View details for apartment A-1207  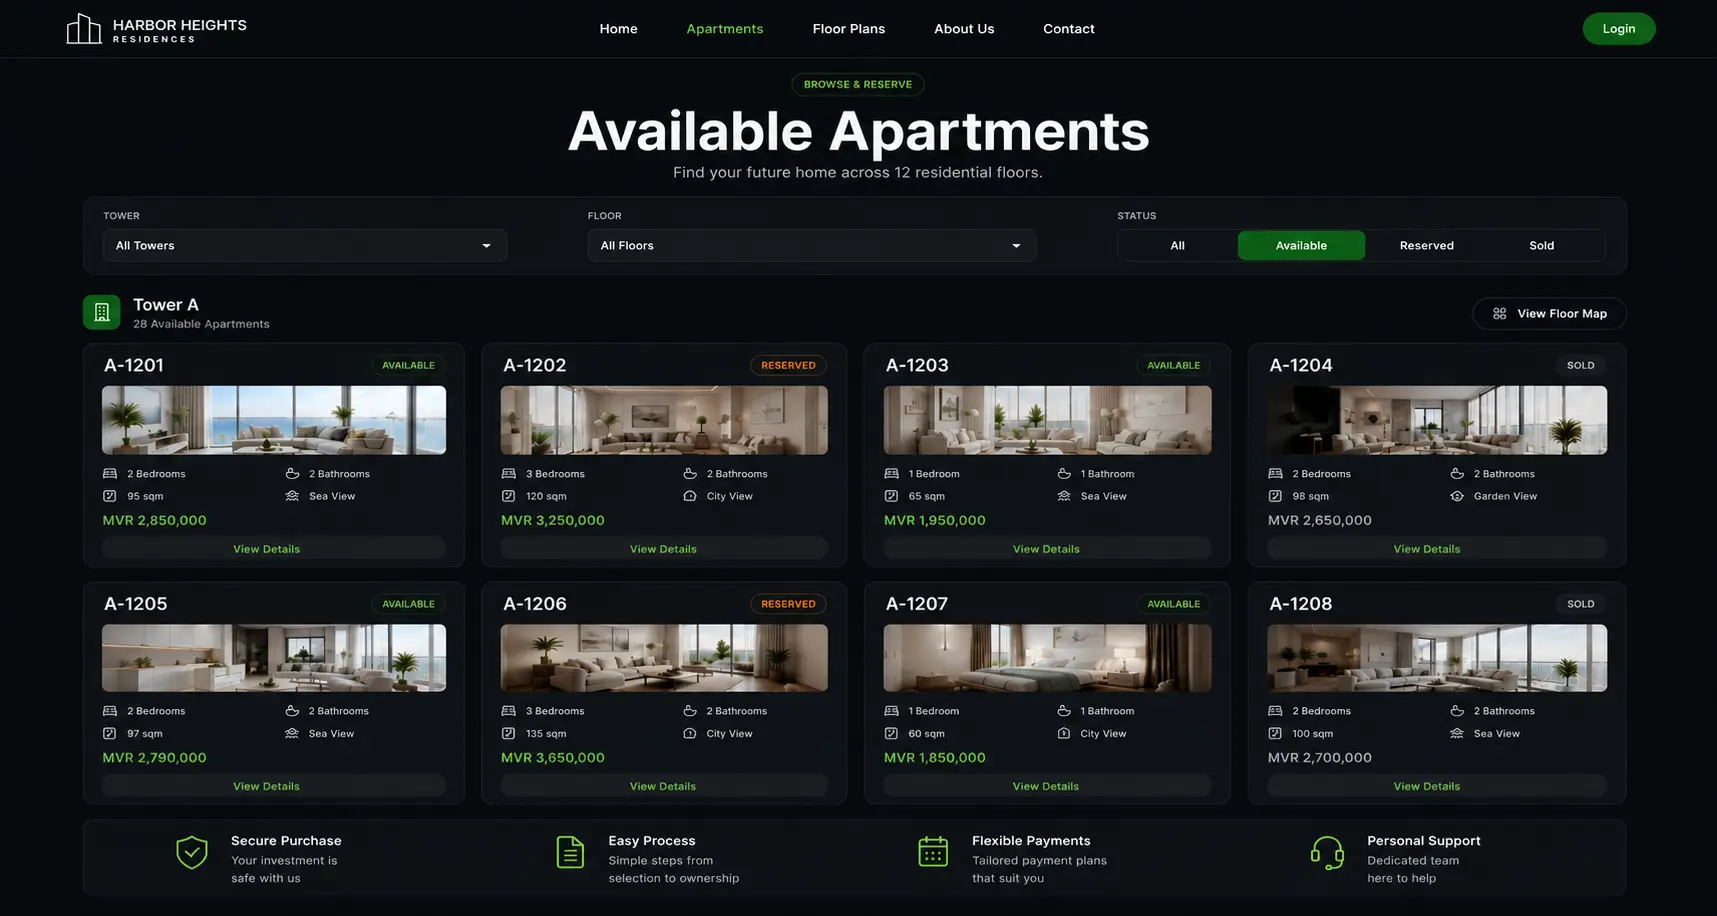(1047, 786)
